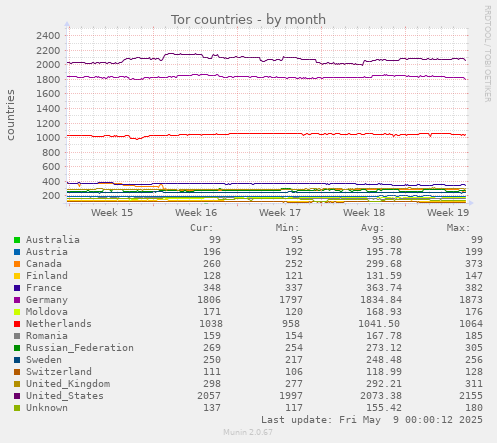The width and height of the screenshot is (497, 443).
Task: Click the Week 19 axis label
Action: 448,213
